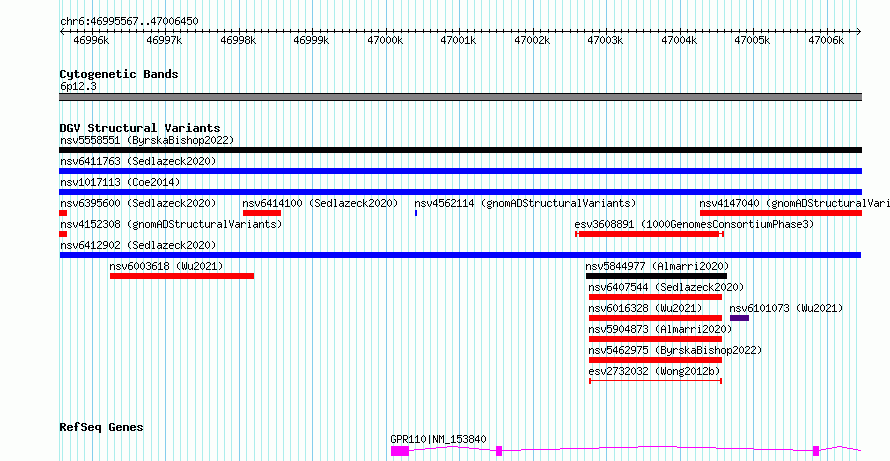Open nsv4152308 gnomAD variant label
The height and width of the screenshot is (461, 890).
[x=171, y=224]
